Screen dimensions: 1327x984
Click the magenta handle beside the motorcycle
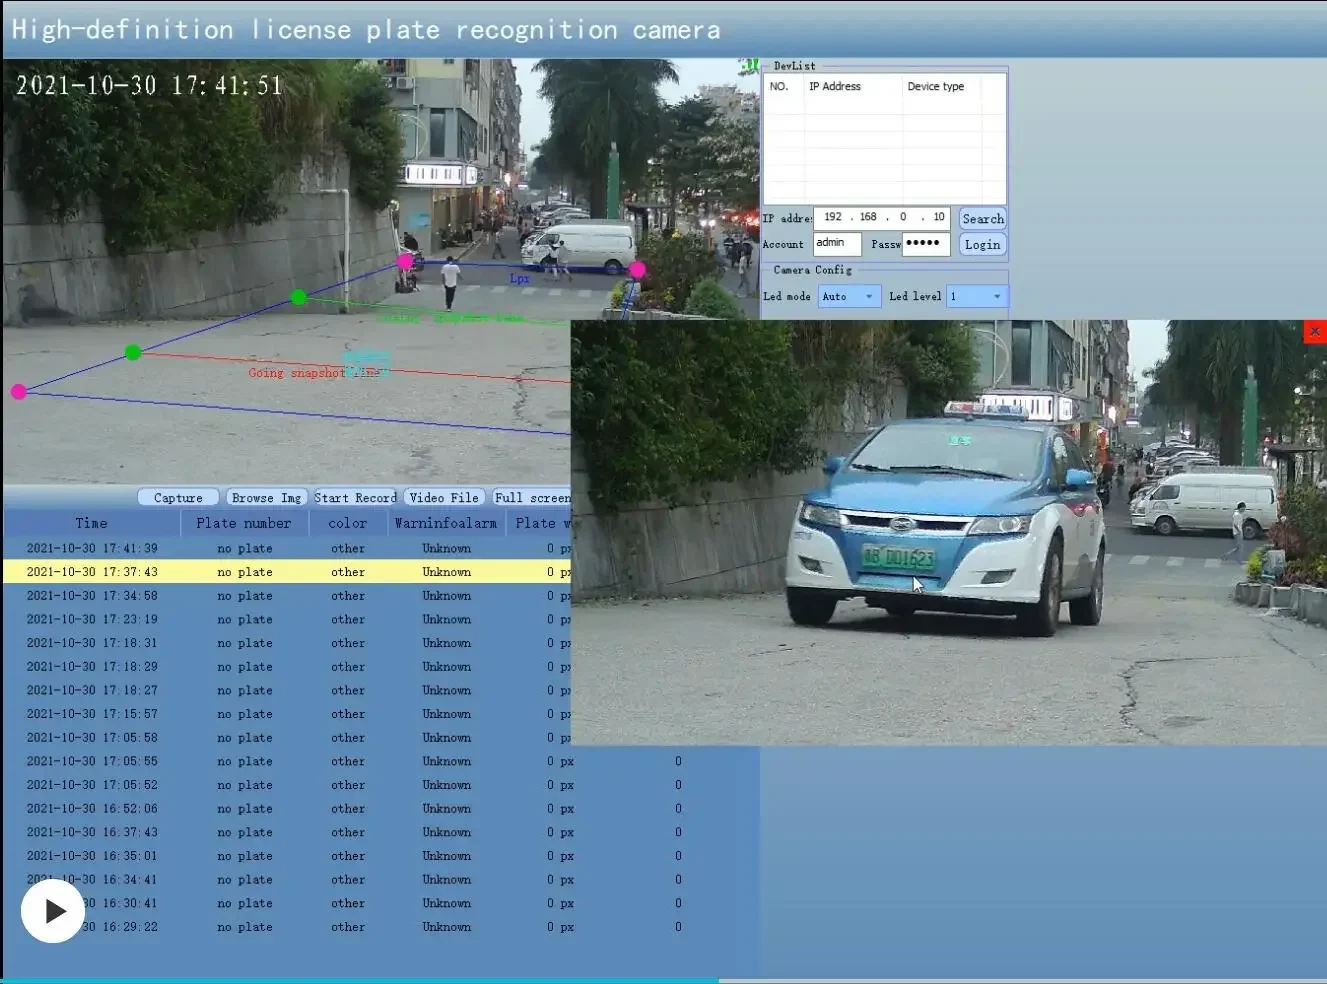[405, 262]
